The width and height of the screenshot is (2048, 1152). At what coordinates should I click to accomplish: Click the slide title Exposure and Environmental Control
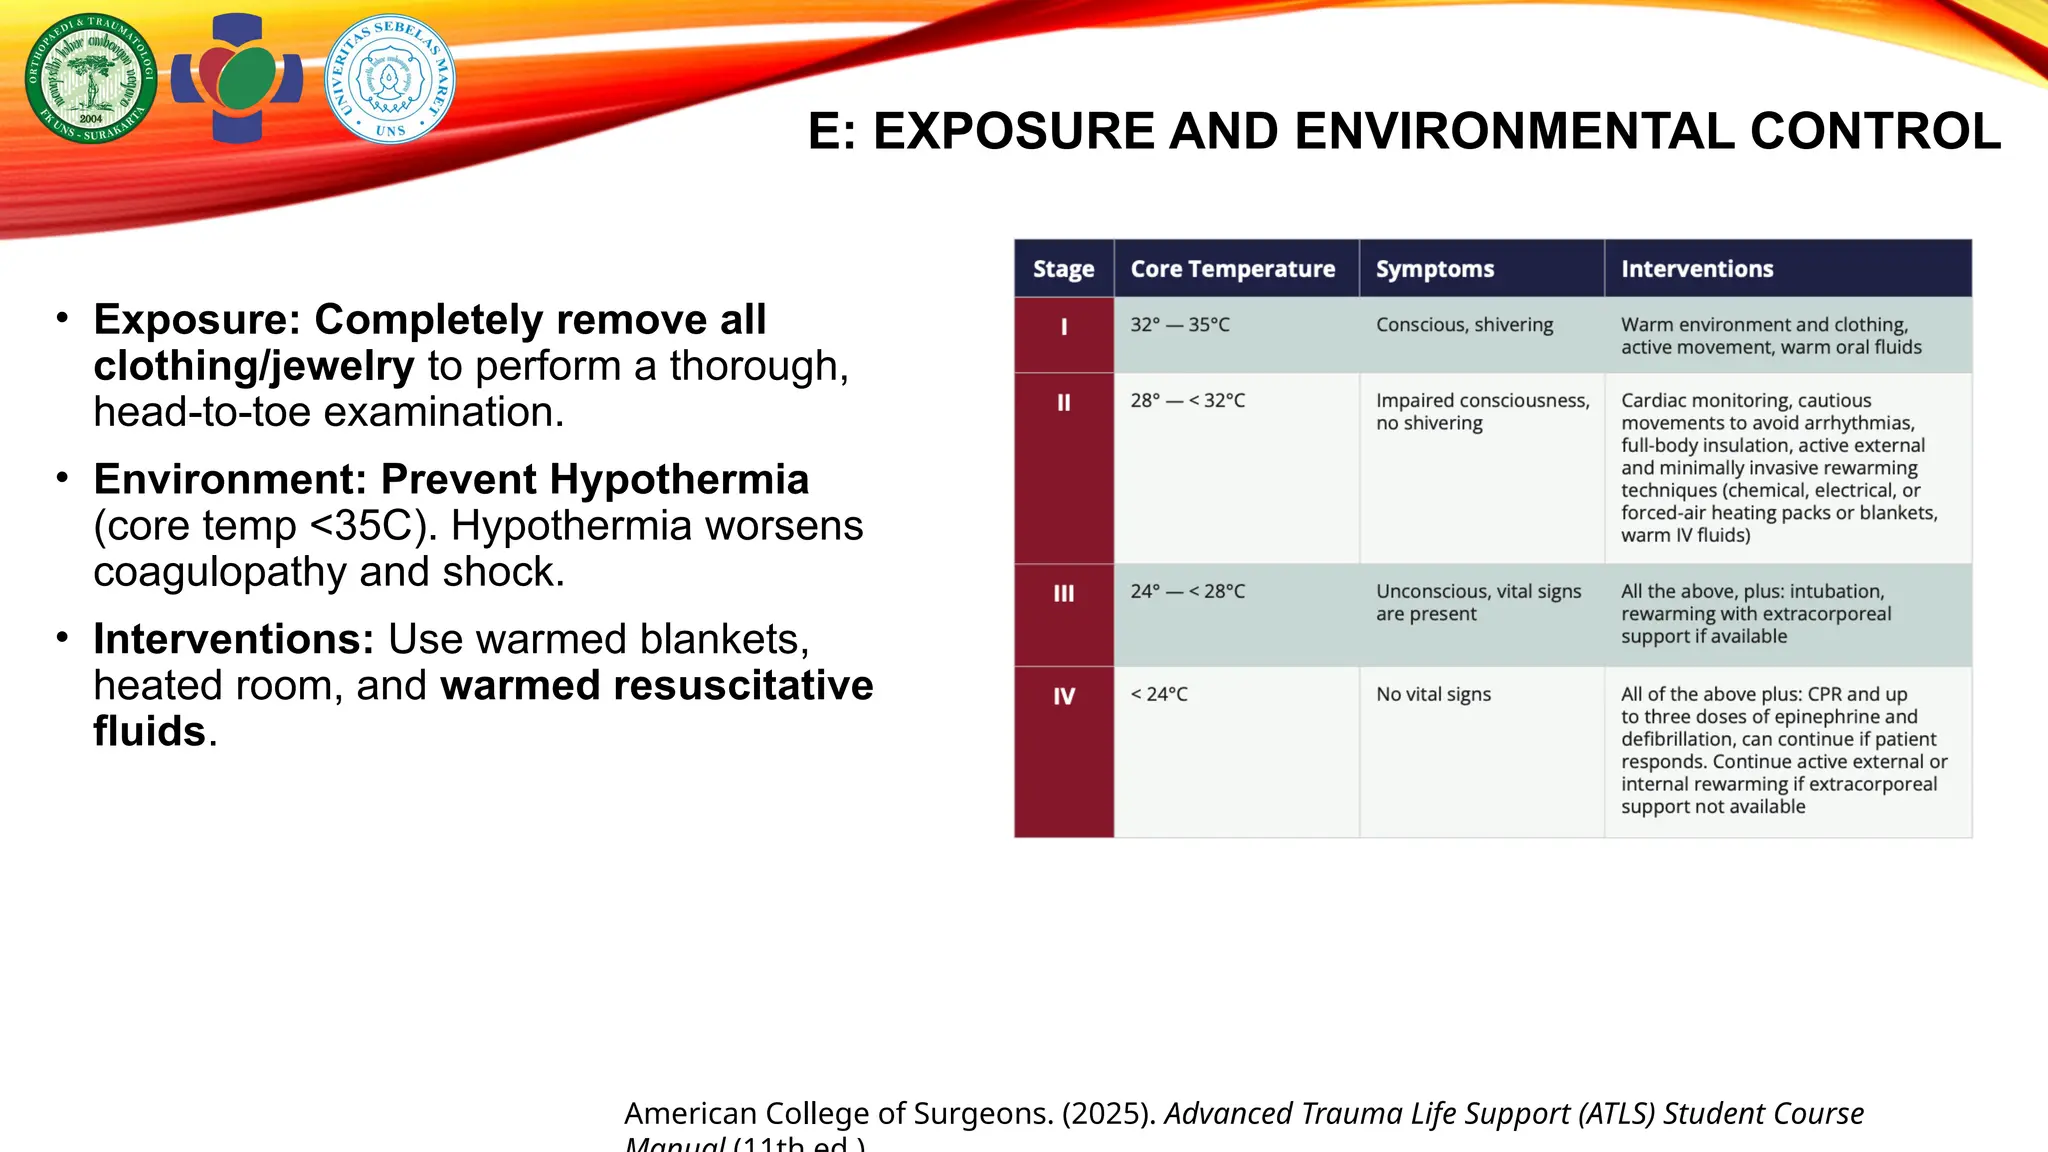coord(1404,131)
